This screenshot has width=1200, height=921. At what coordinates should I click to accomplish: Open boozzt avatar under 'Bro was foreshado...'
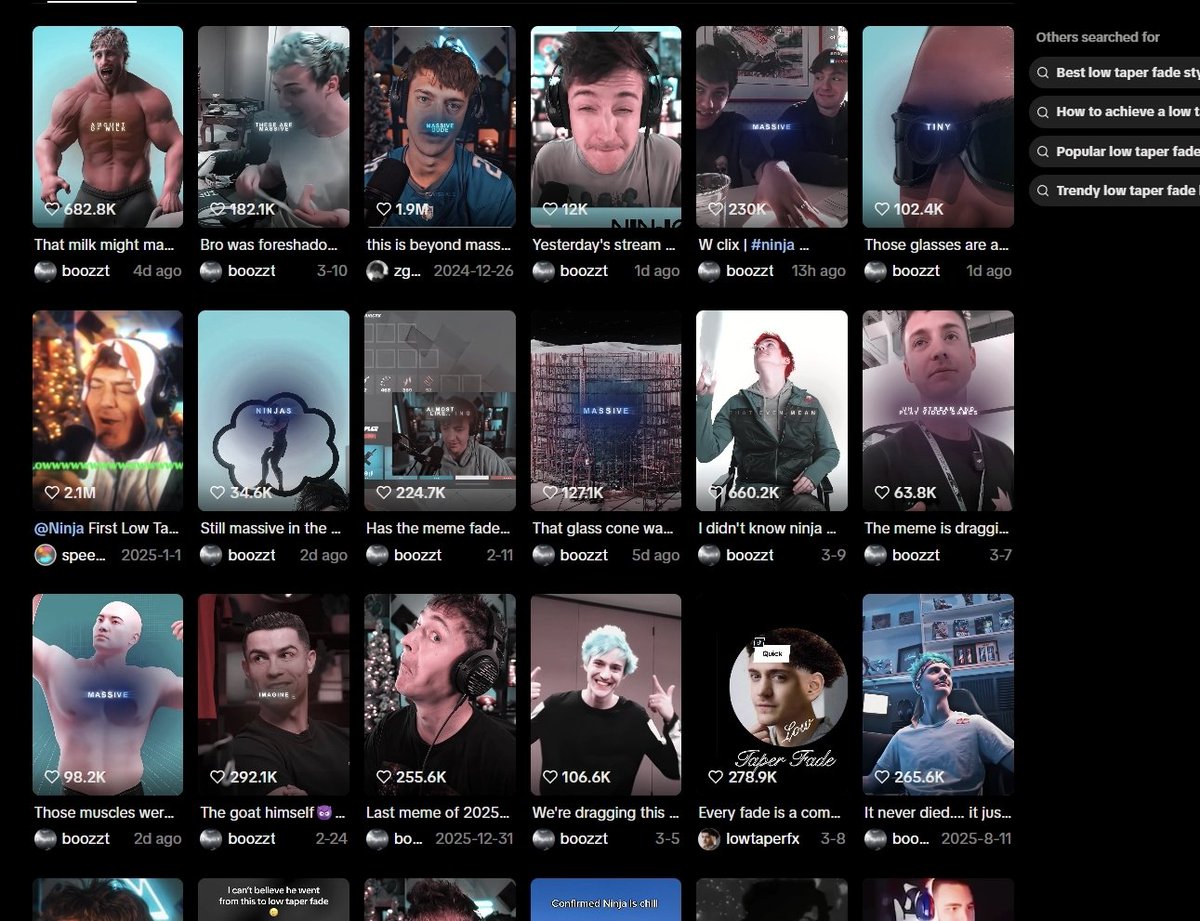point(211,271)
